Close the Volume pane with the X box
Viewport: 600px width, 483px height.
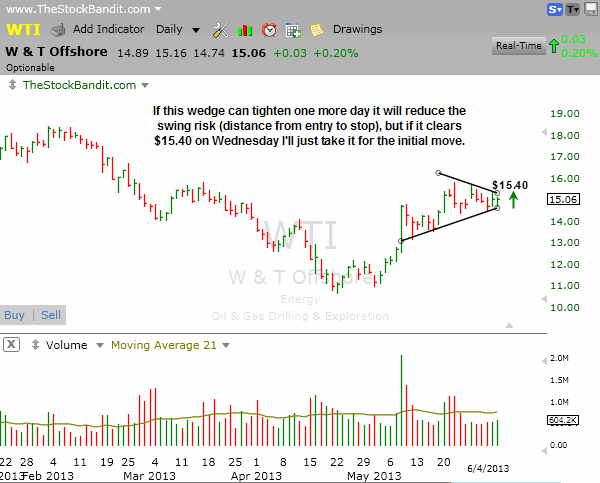pyautogui.click(x=11, y=344)
